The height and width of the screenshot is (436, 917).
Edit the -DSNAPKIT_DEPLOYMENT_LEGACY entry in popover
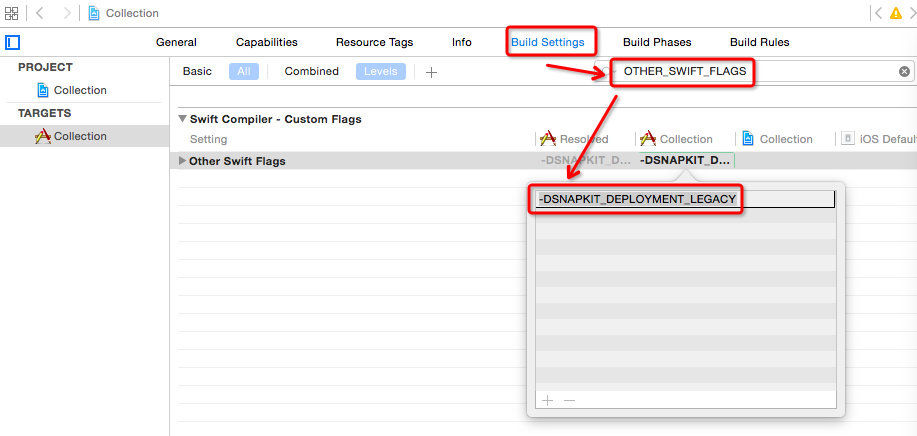click(x=685, y=199)
